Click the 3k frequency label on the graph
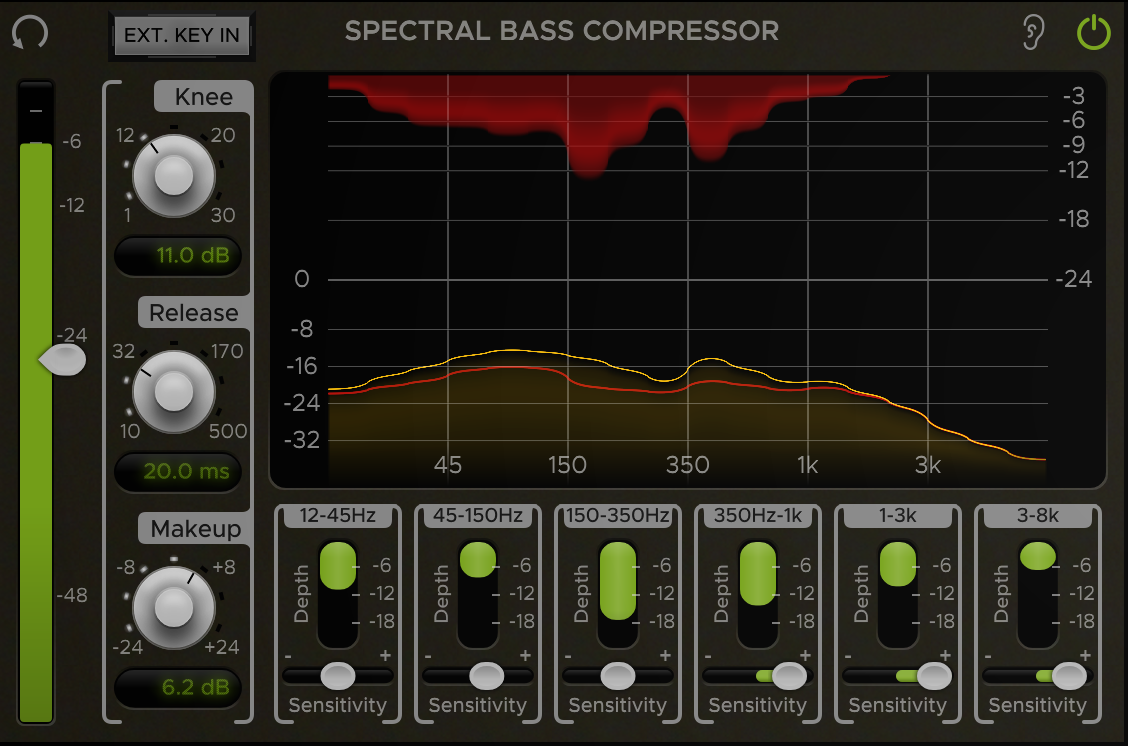1128x746 pixels. coord(927,465)
